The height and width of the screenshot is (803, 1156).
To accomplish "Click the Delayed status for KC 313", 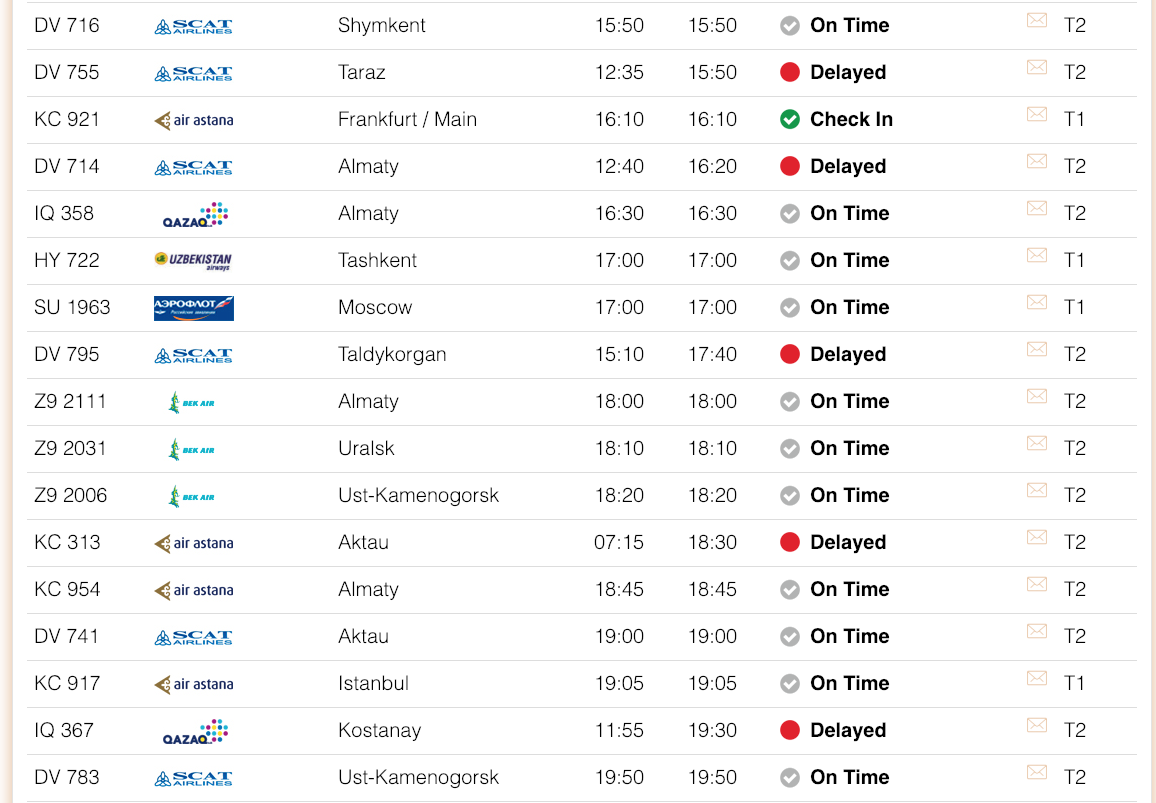I will pyautogui.click(x=848, y=543).
